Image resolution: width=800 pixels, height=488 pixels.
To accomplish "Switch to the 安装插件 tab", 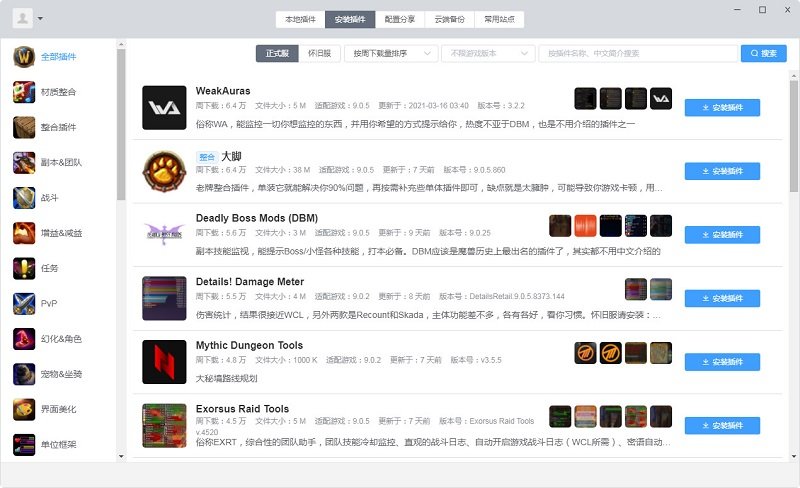I will click(350, 19).
